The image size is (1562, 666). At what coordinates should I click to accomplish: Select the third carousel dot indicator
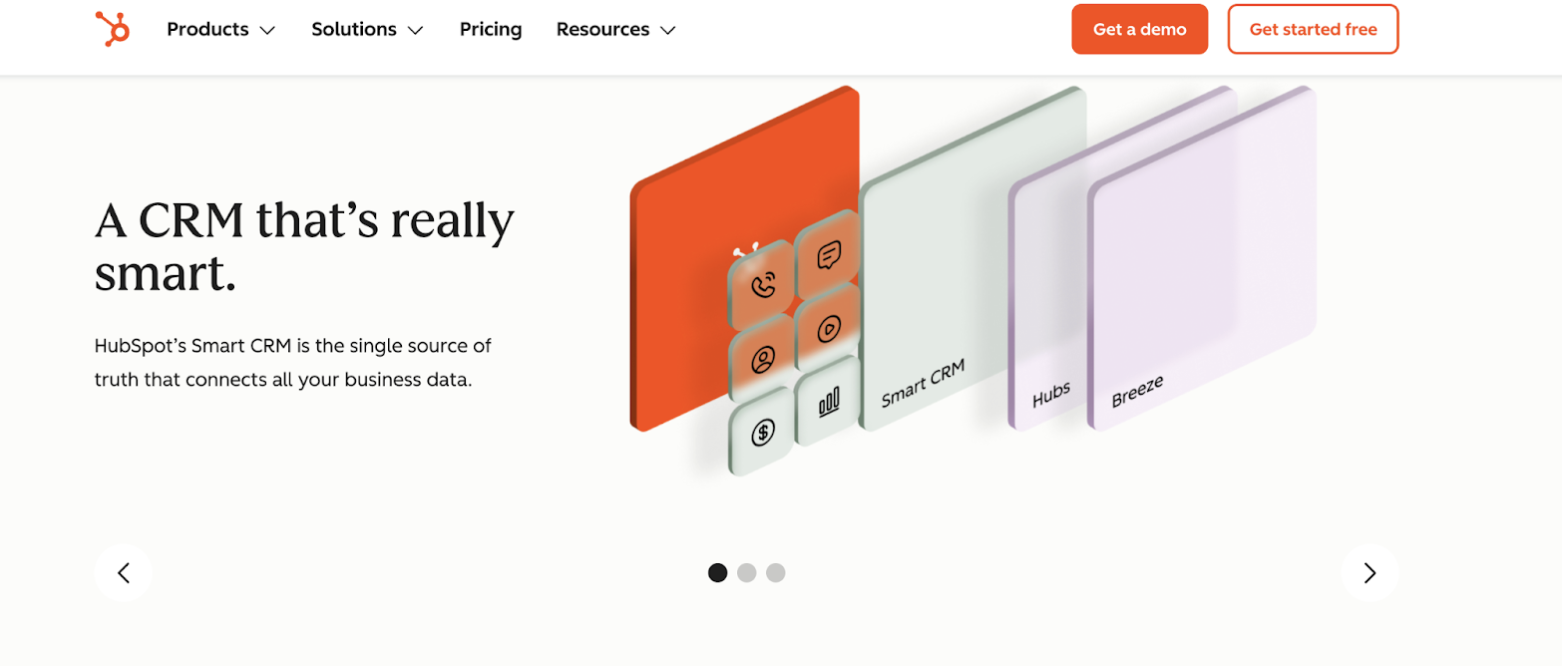(775, 572)
